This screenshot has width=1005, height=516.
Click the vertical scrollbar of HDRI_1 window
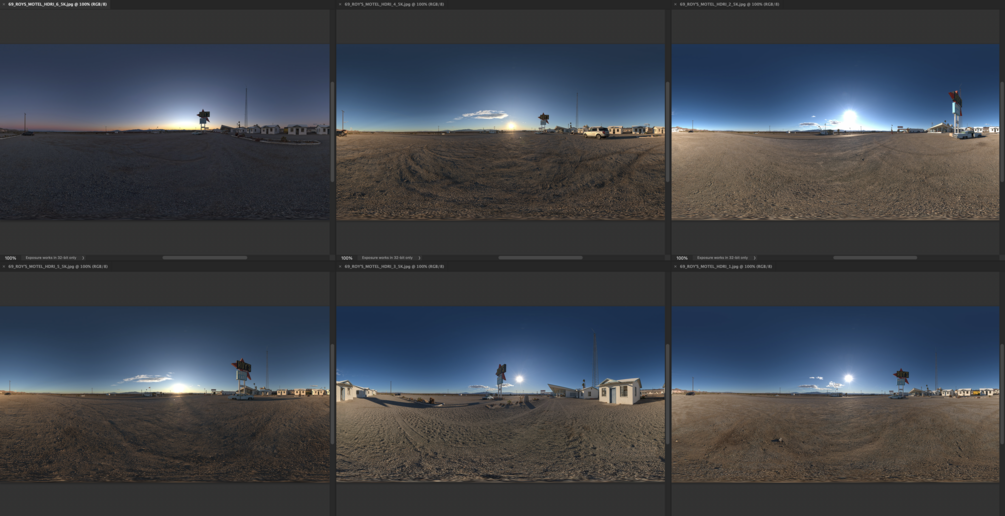1002,393
